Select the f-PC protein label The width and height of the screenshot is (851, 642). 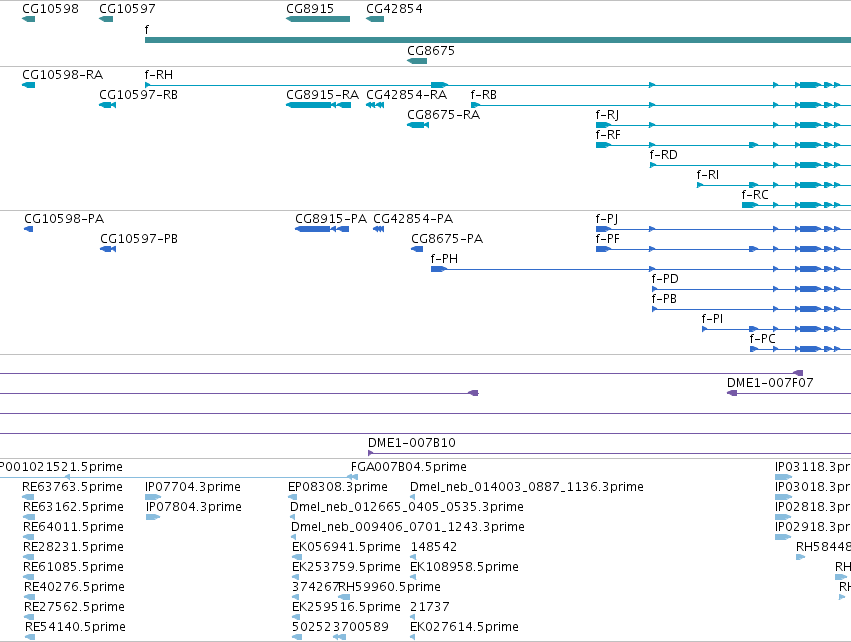763,339
